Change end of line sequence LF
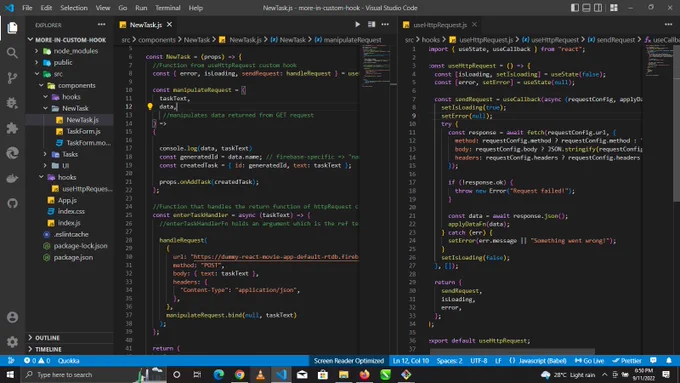Screen dimensions: 680x383 coord(498,360)
